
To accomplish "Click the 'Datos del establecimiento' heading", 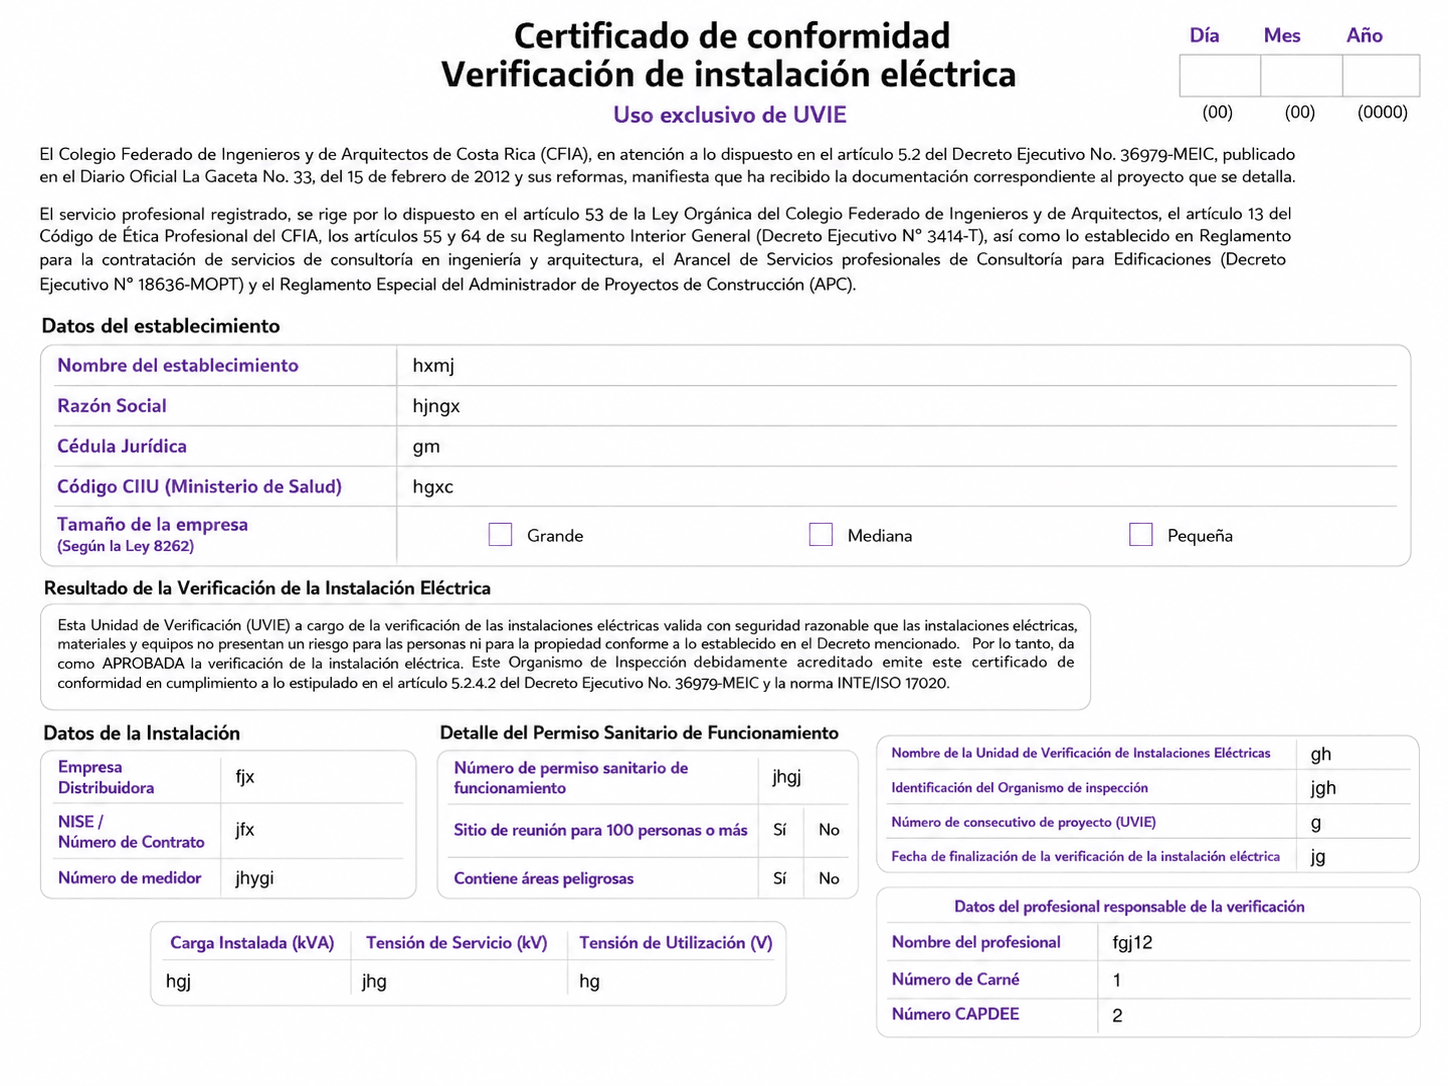I will pos(161,326).
